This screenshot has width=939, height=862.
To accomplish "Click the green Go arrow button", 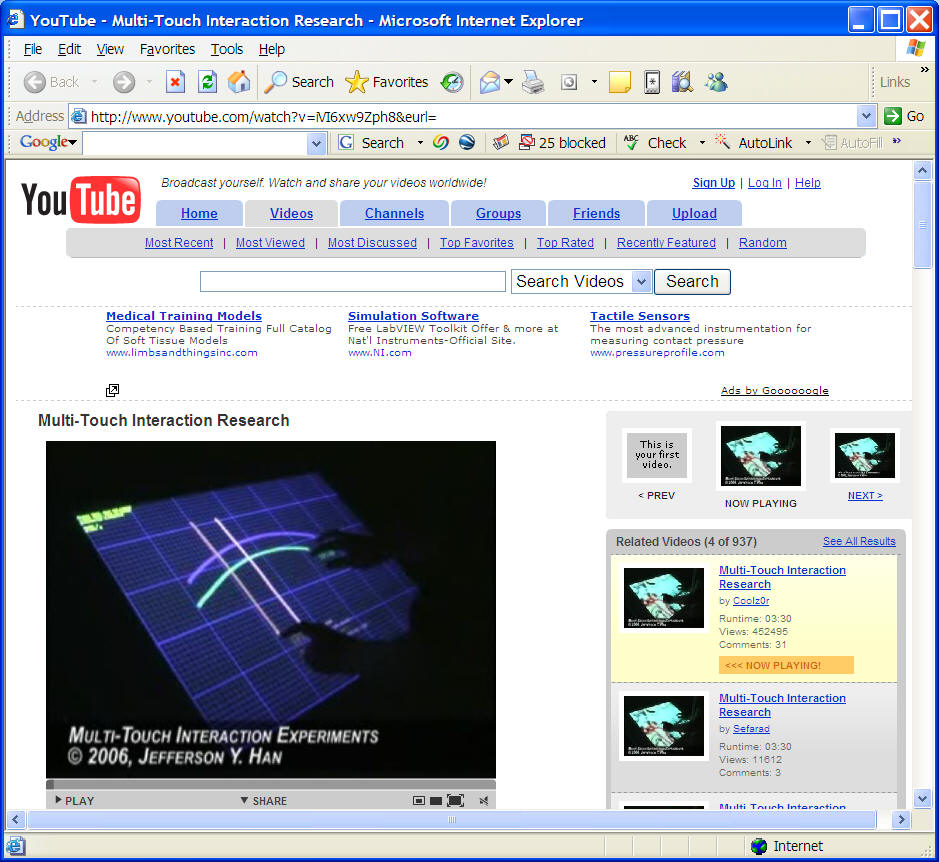I will click(904, 116).
